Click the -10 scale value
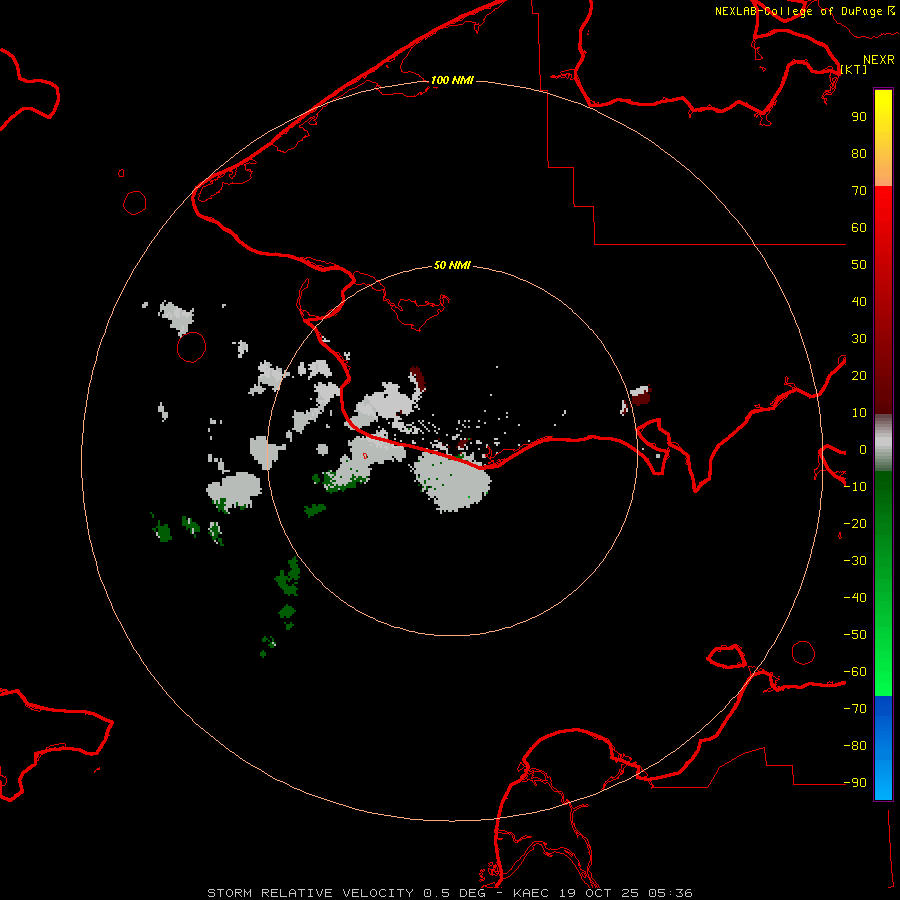 point(855,487)
